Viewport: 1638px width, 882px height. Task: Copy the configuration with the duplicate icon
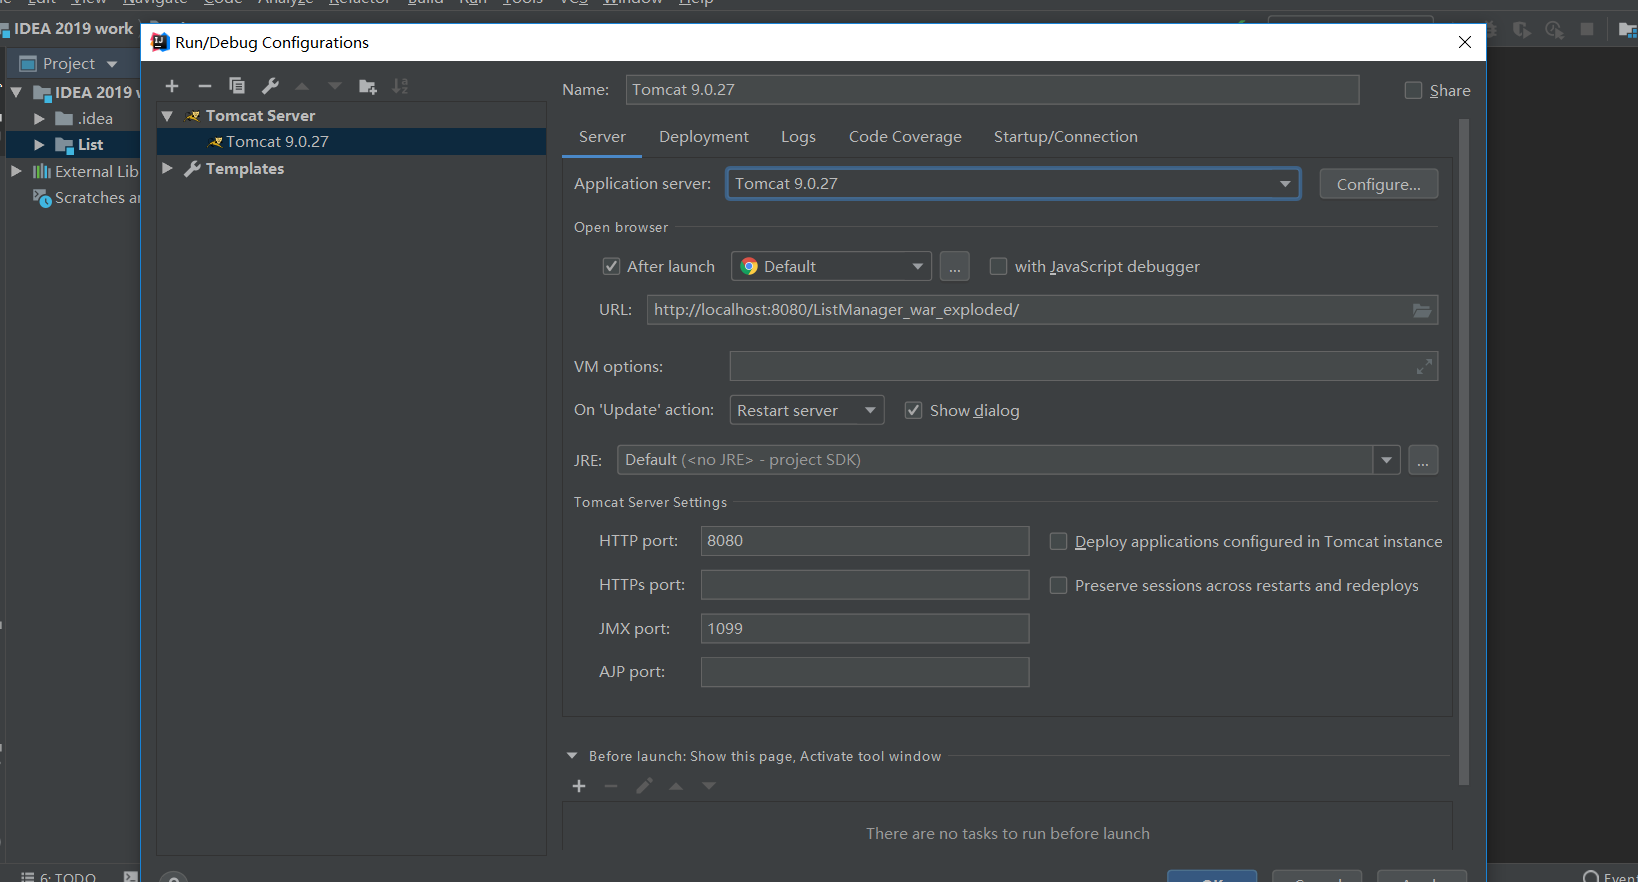pyautogui.click(x=237, y=86)
